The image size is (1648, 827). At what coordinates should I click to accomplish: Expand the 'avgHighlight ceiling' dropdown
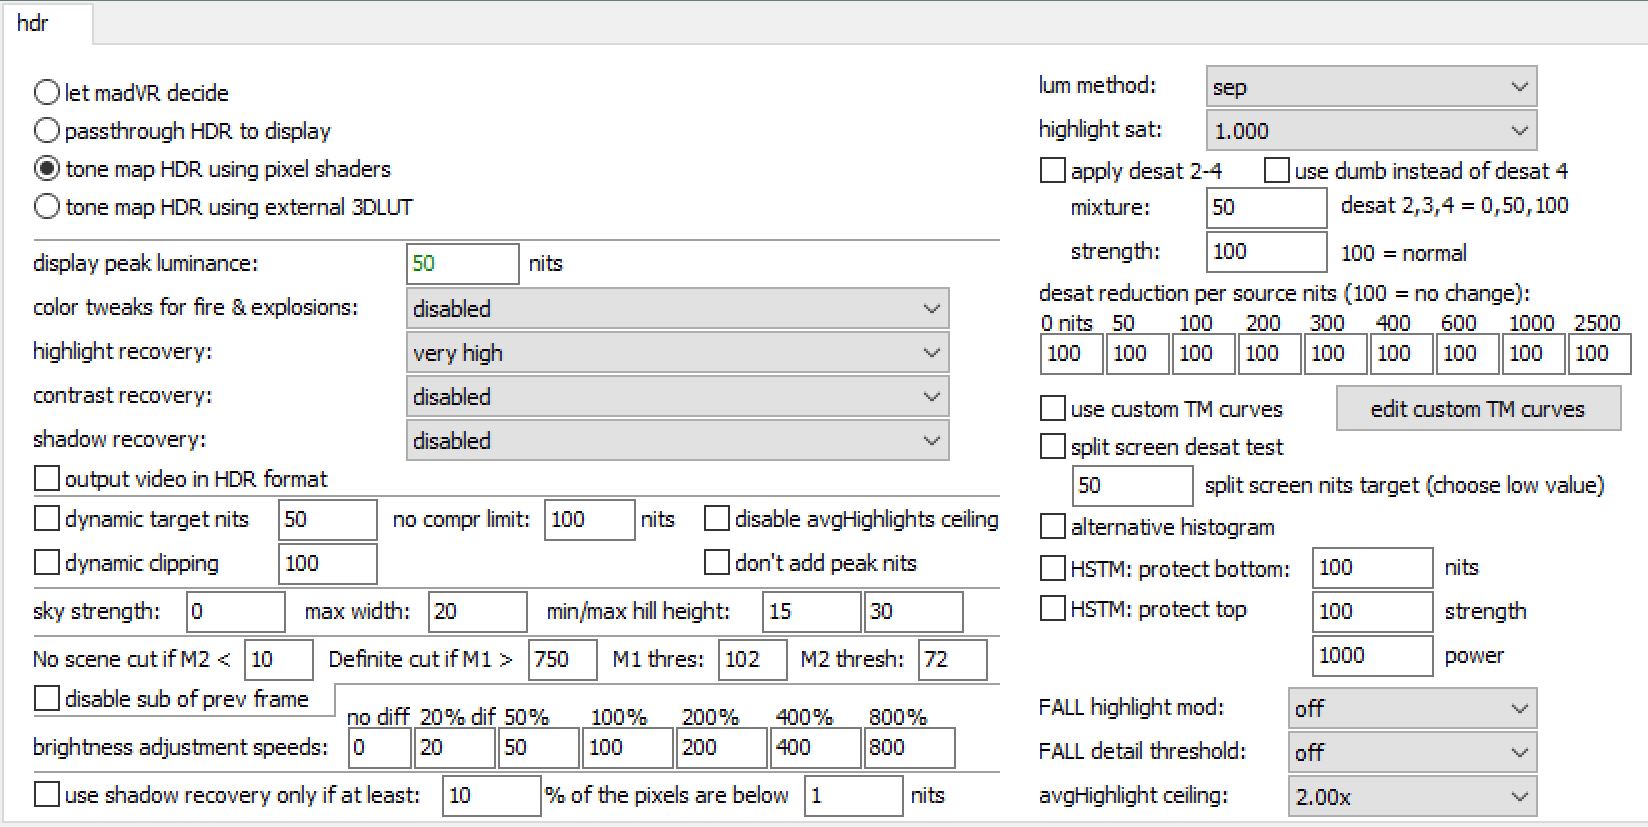coord(1412,797)
